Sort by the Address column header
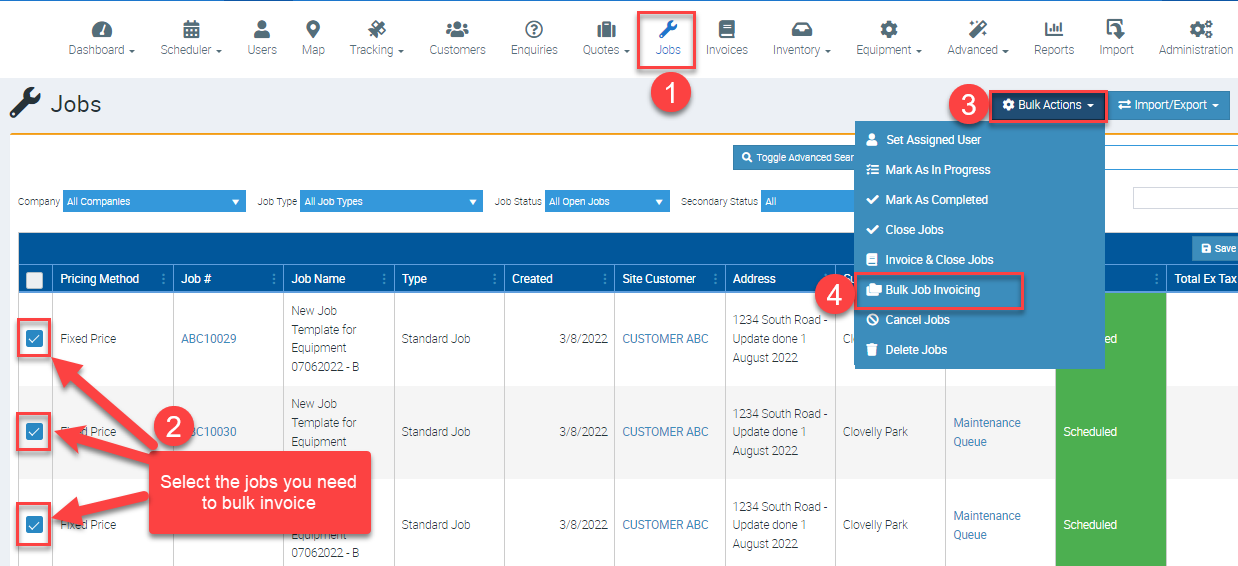This screenshot has height=566, width=1238. click(x=754, y=279)
